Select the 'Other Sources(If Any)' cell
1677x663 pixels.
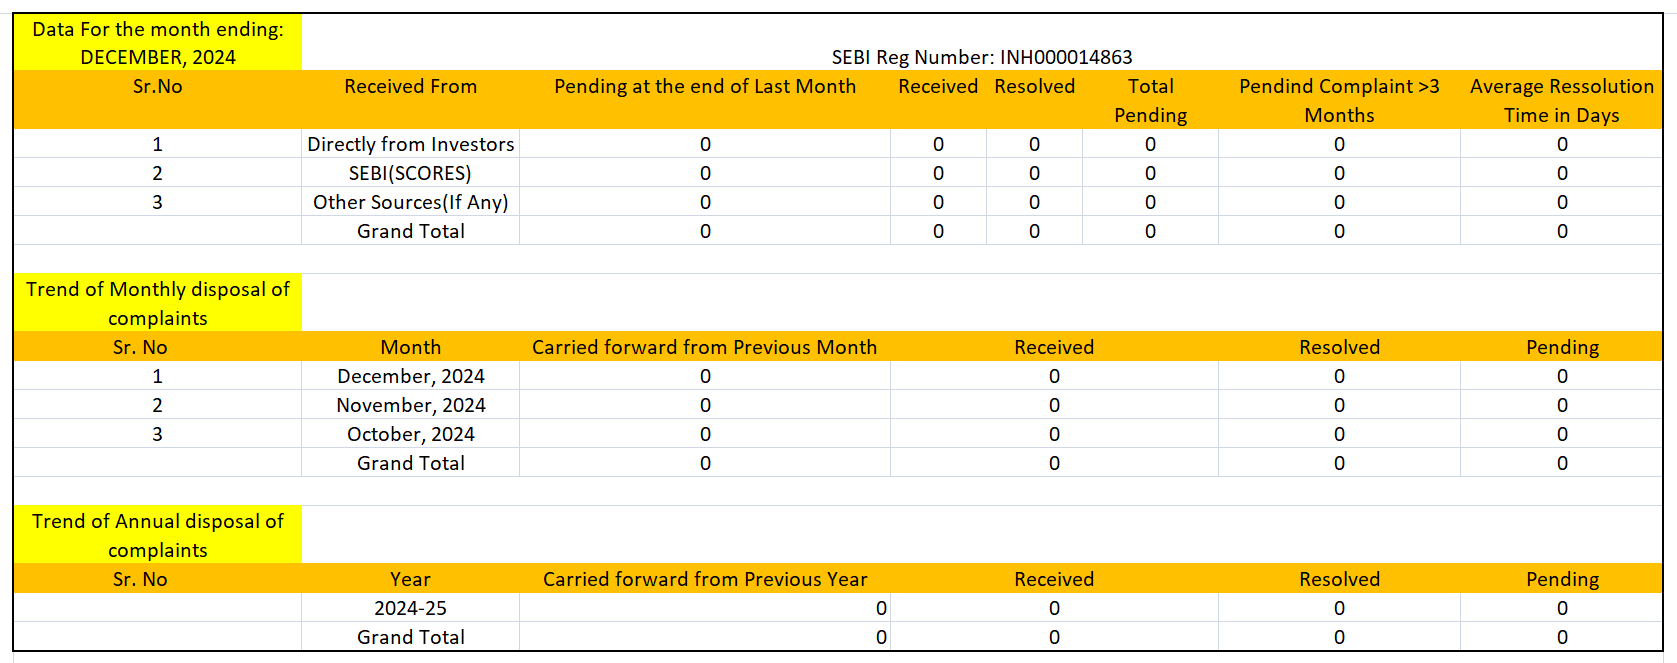click(410, 202)
